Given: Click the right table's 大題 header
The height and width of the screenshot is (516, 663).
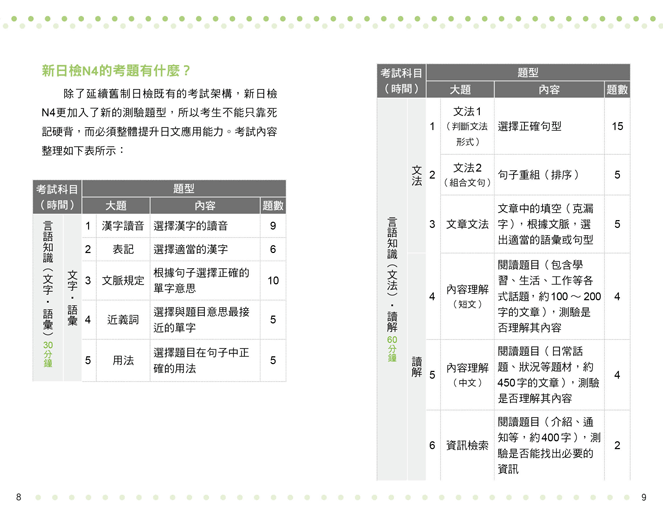Looking at the screenshot, I should (x=460, y=90).
